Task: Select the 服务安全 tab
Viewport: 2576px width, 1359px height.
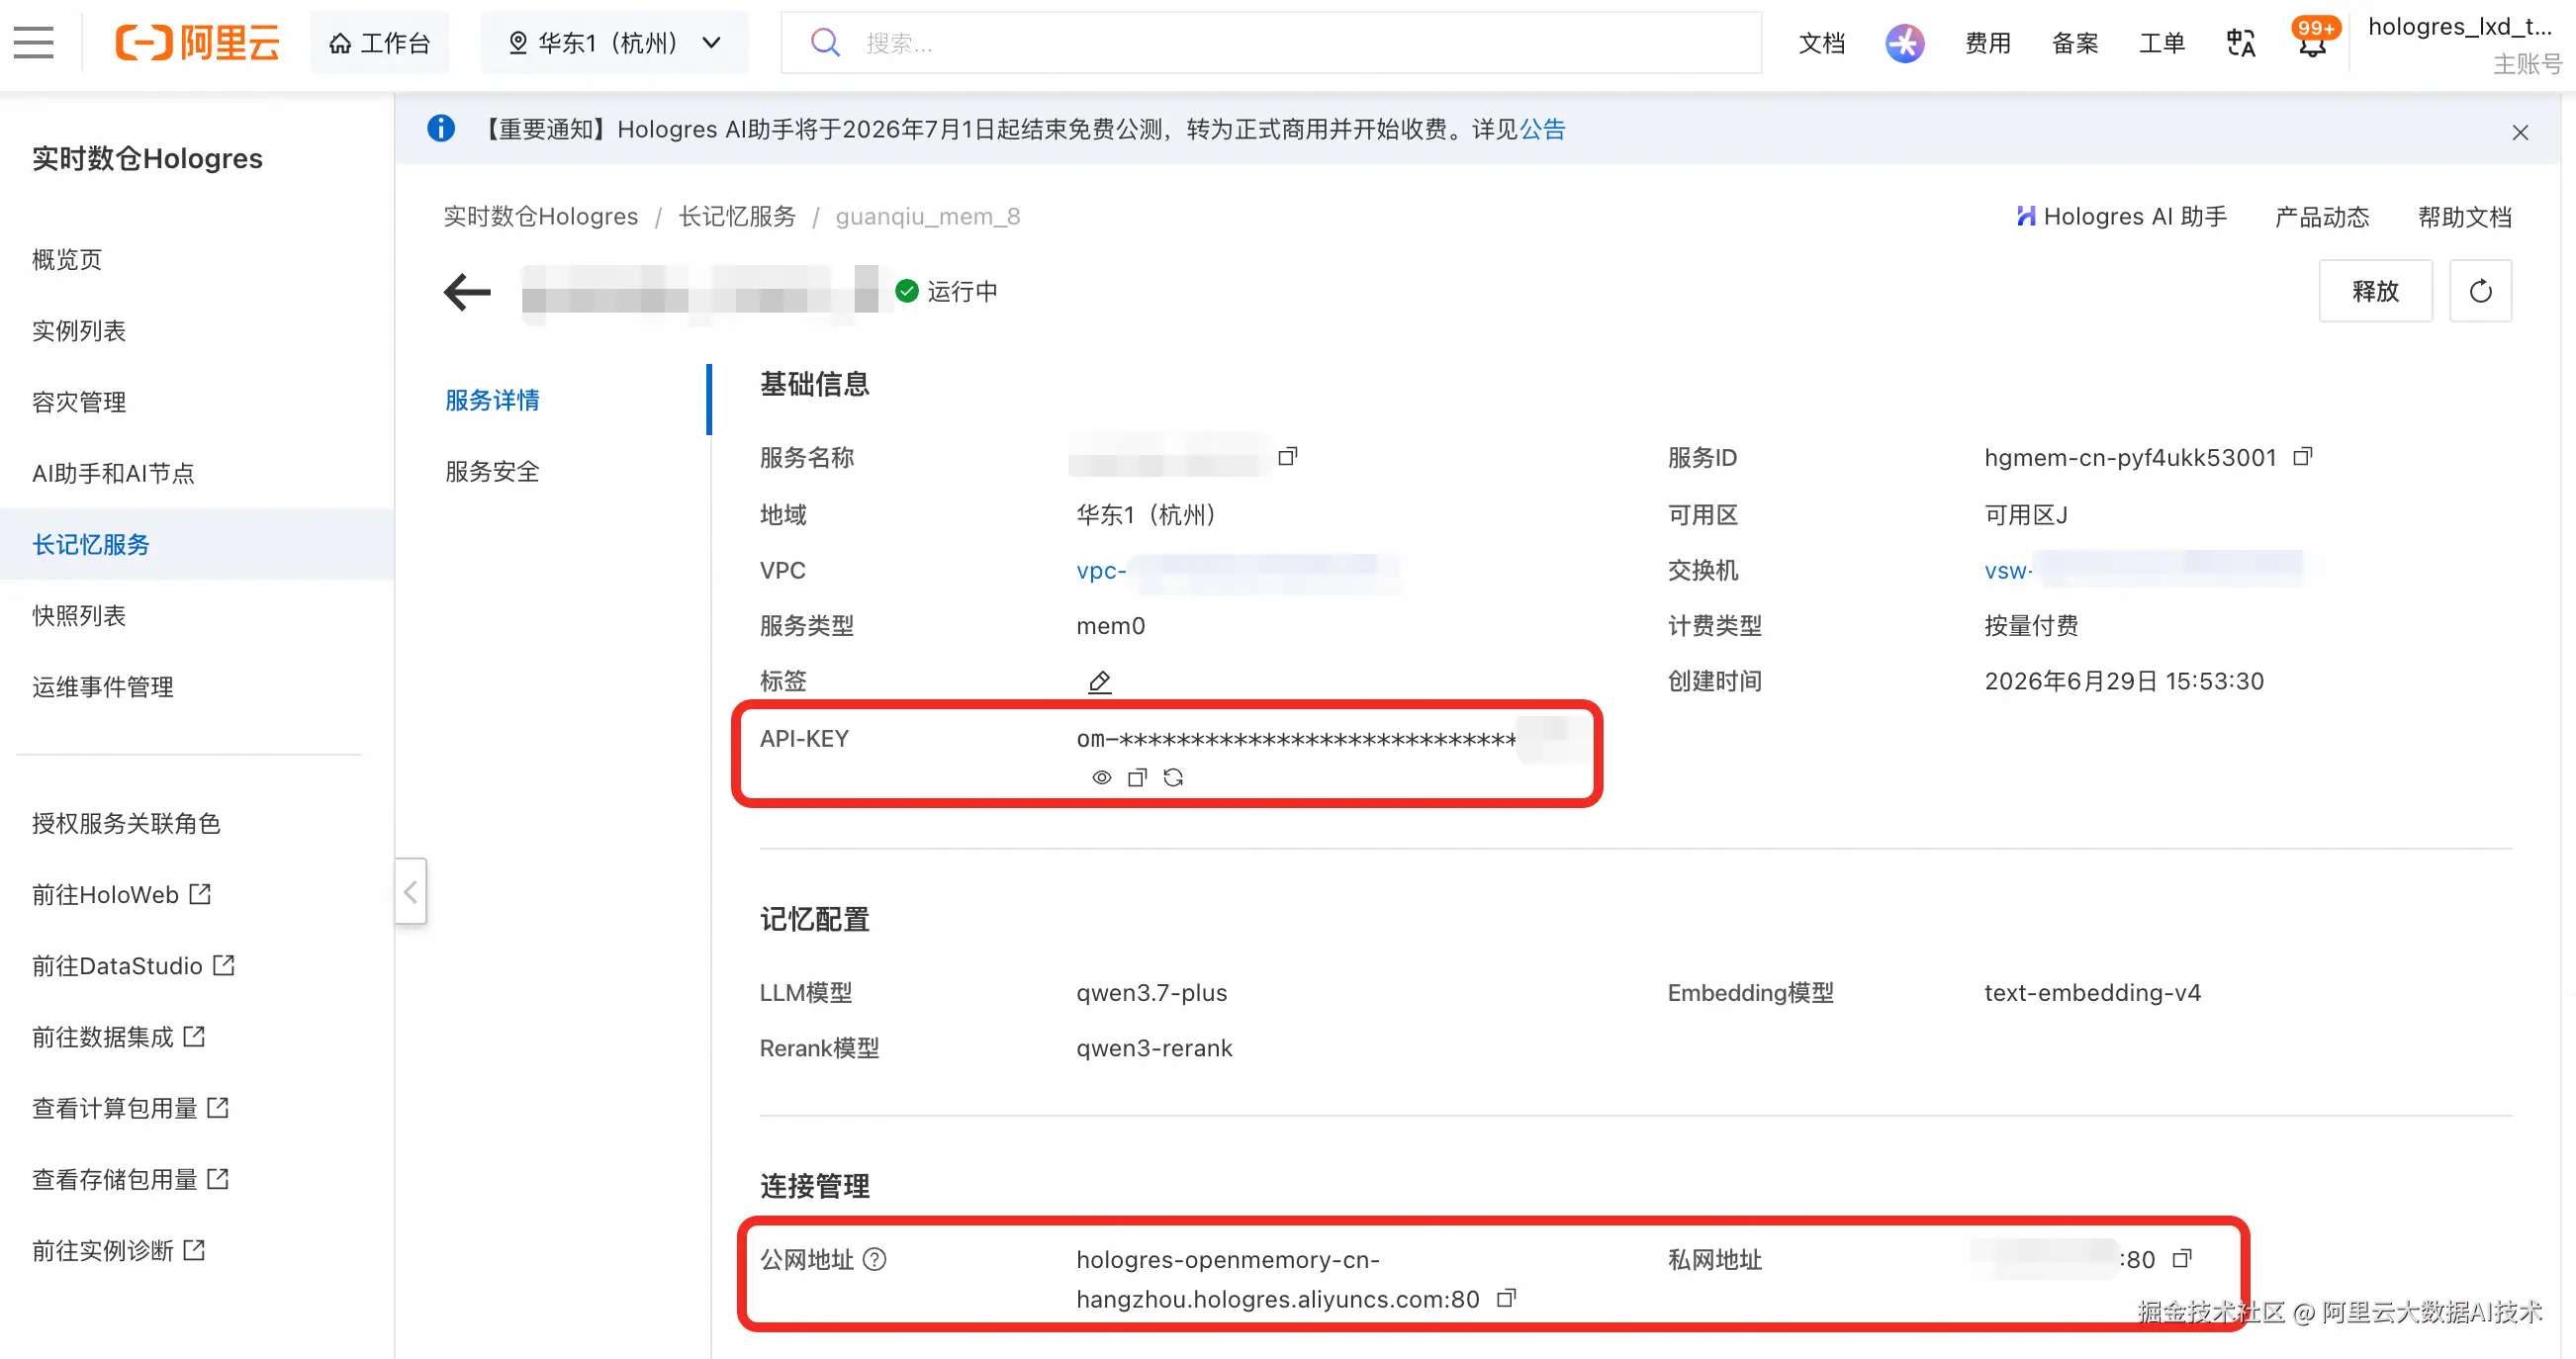Action: point(492,470)
